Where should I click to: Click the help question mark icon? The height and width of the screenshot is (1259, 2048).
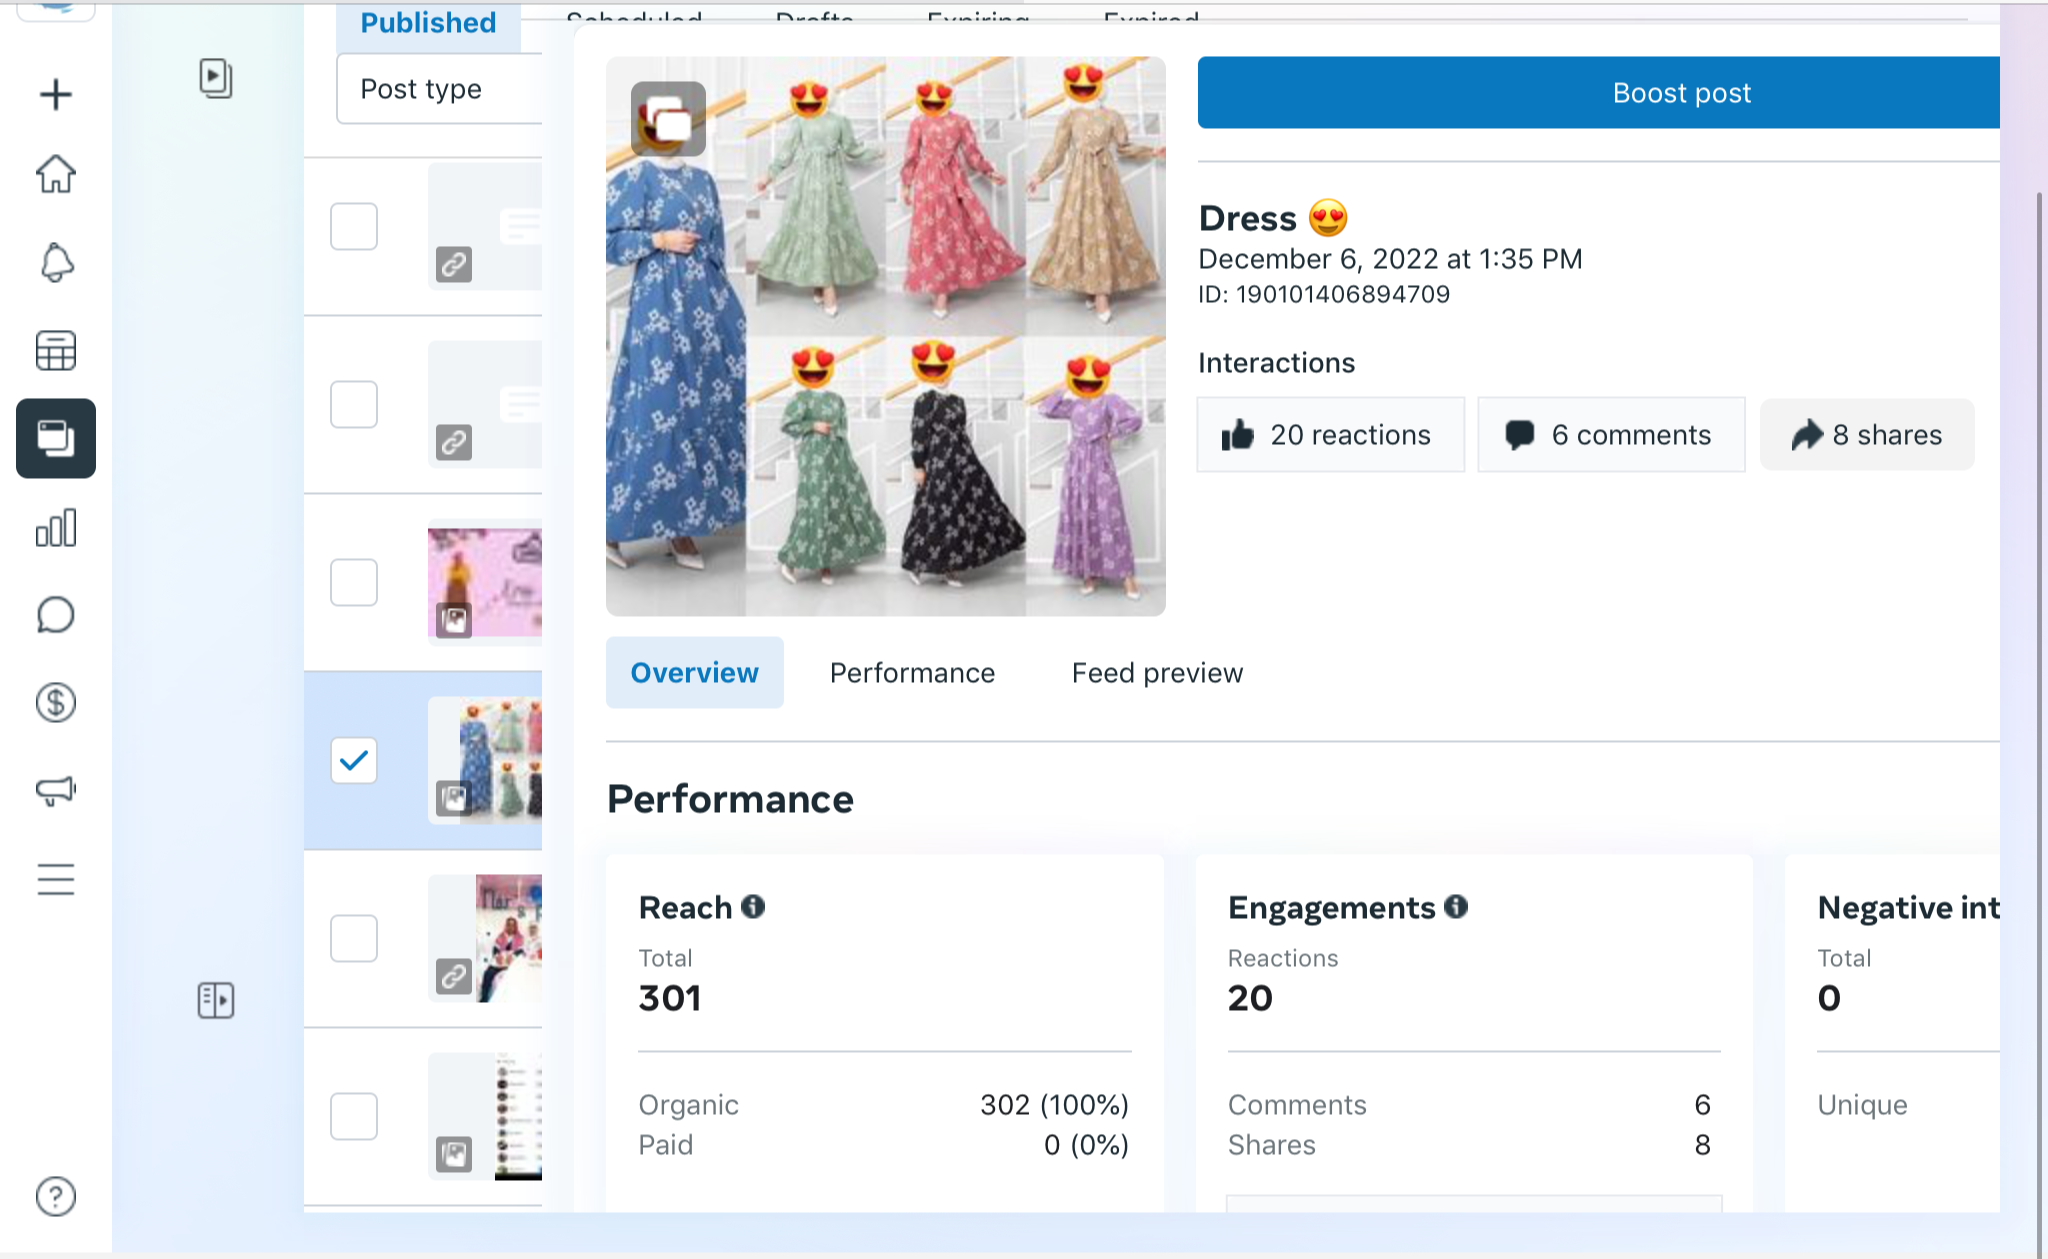pyautogui.click(x=56, y=1196)
